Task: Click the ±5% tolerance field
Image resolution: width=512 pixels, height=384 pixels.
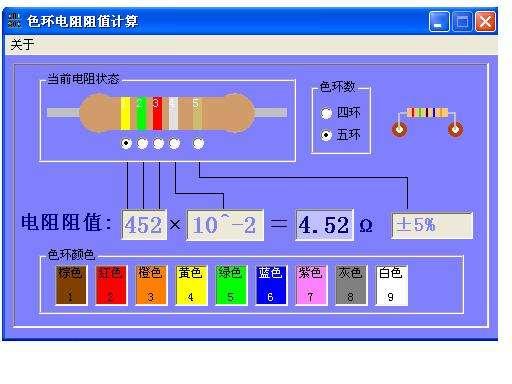Action: point(432,225)
